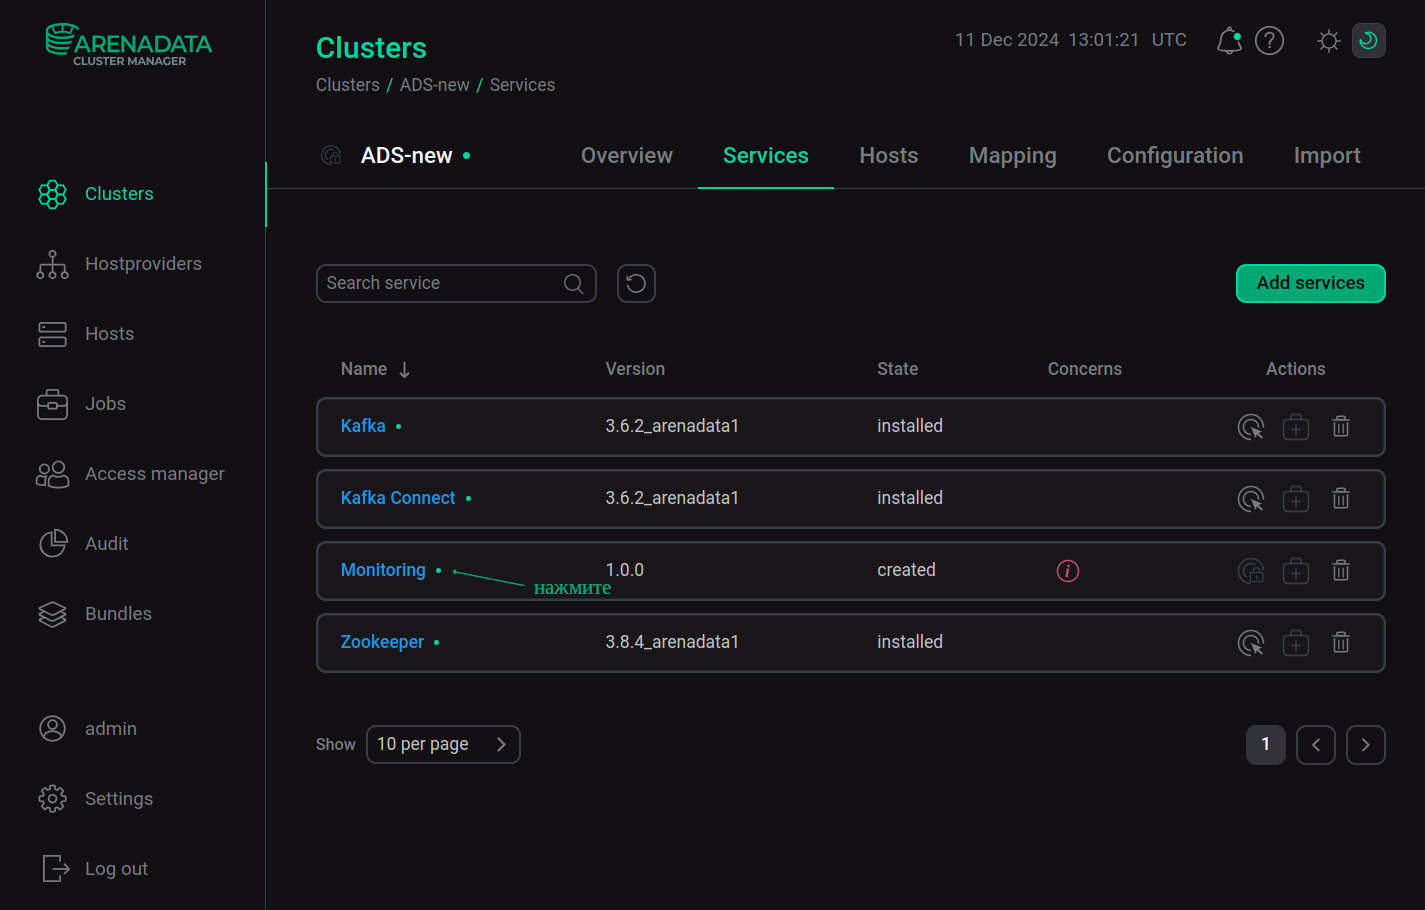Image resolution: width=1425 pixels, height=910 pixels.
Task: Click the Services breadcrumb link
Action: click(522, 85)
